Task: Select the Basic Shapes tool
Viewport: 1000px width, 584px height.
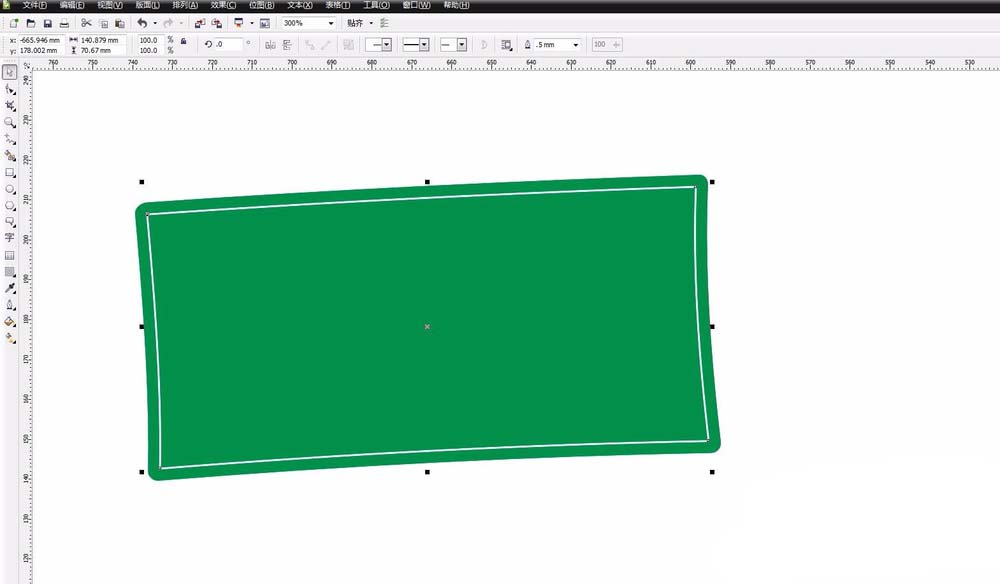Action: click(x=10, y=222)
